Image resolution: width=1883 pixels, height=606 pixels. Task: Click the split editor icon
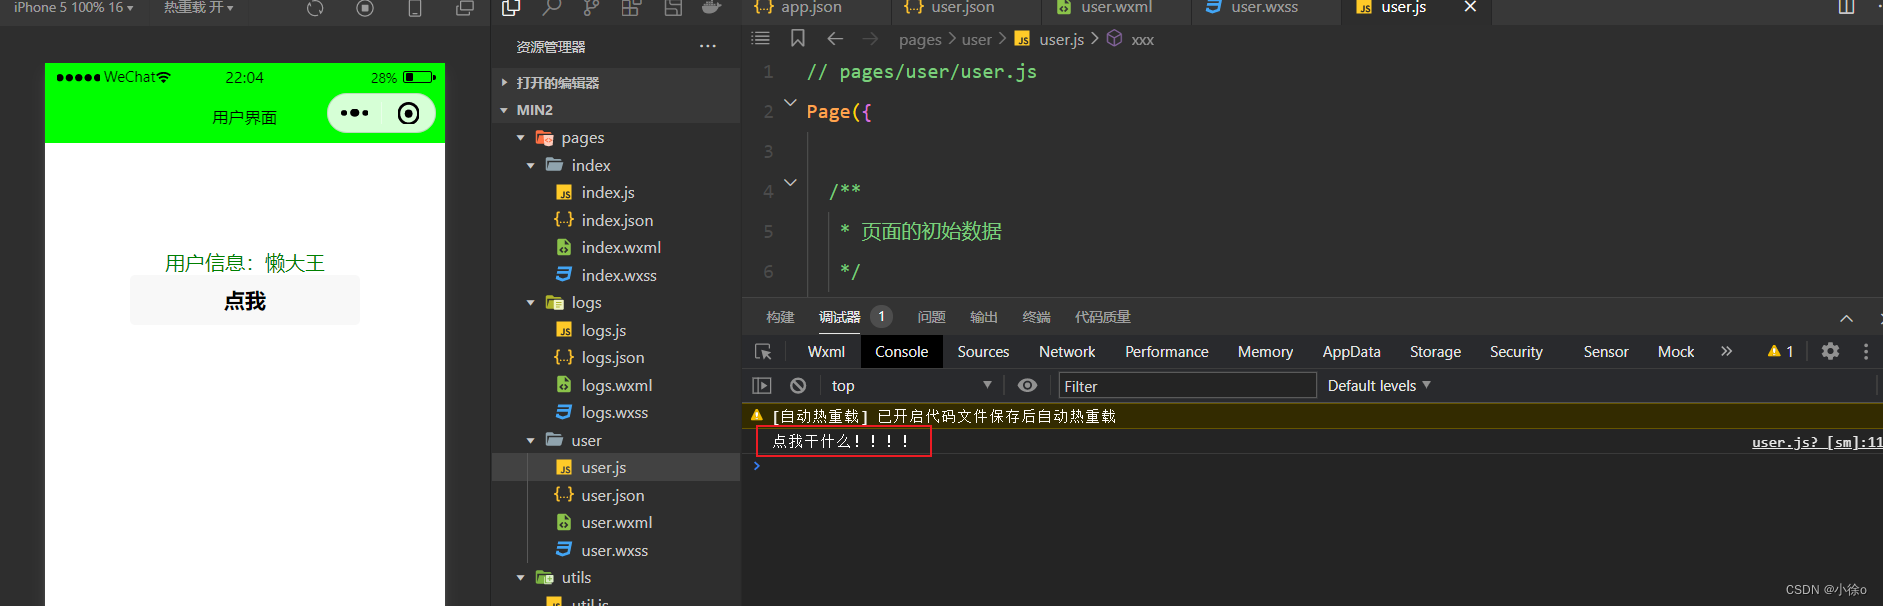tap(1846, 7)
